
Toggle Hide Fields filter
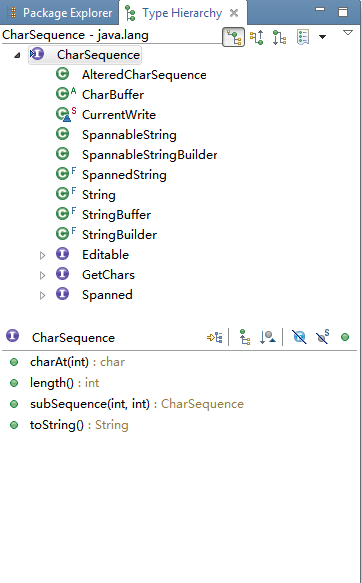pyautogui.click(x=299, y=337)
